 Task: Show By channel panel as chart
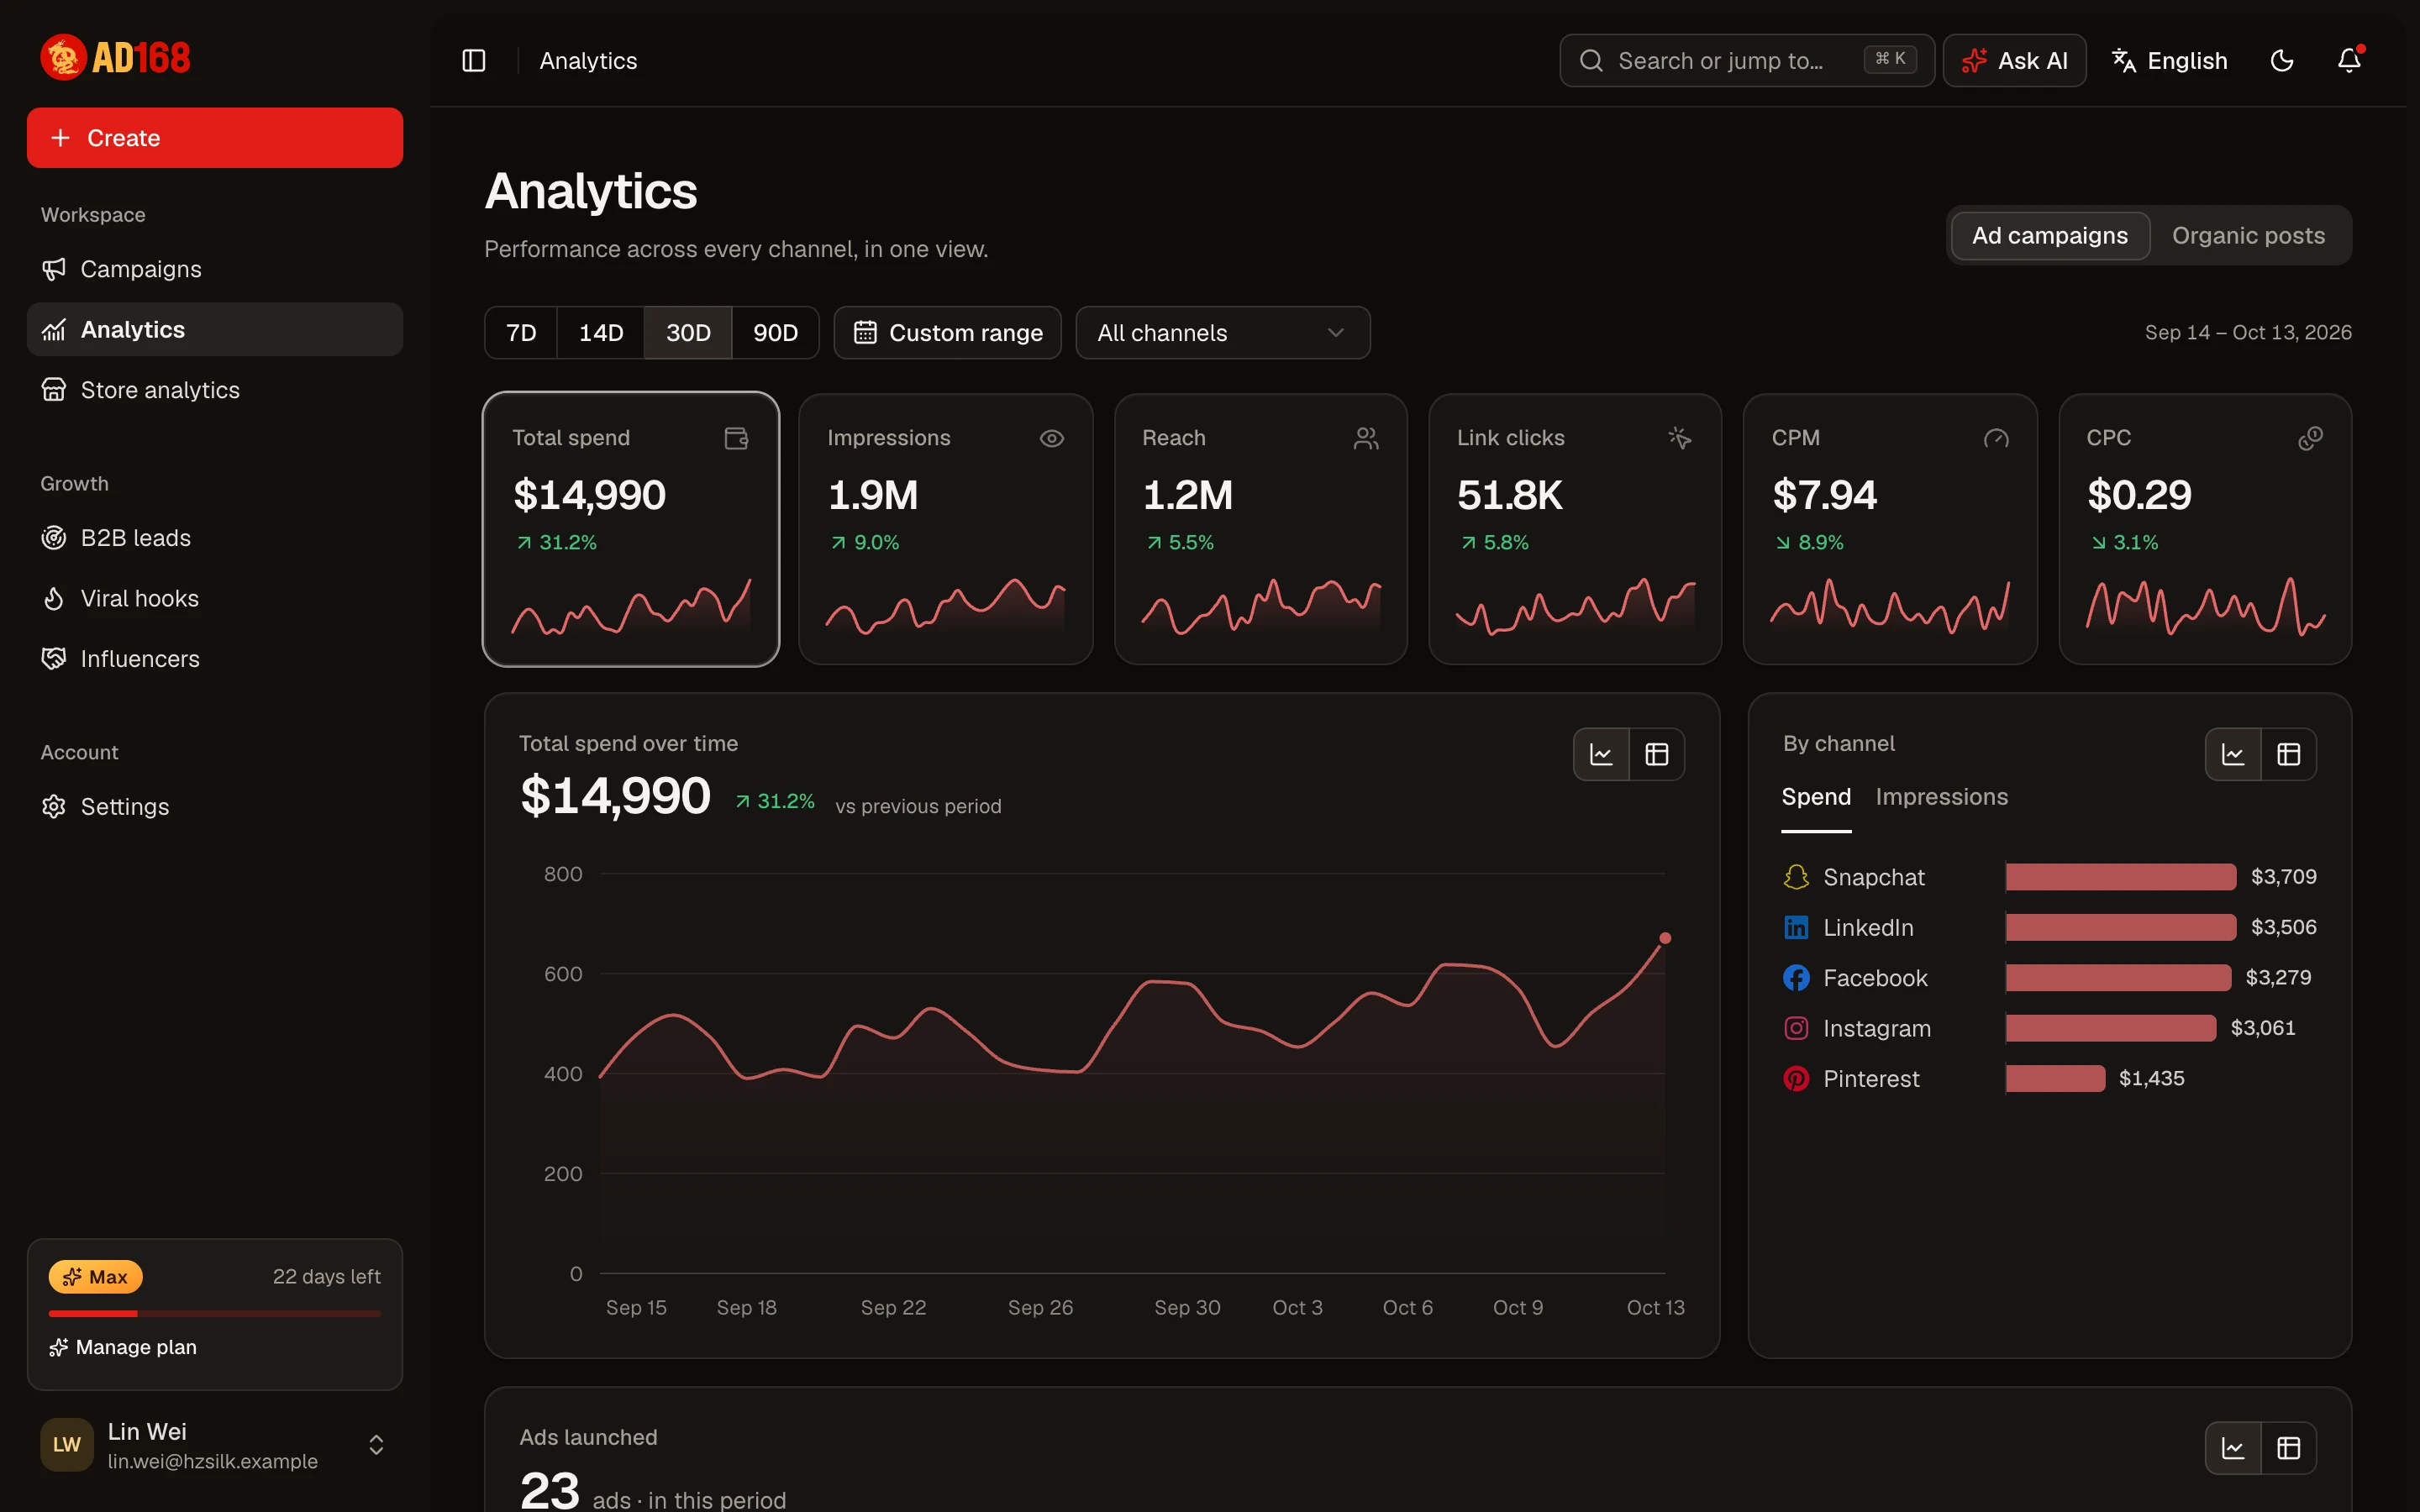(2234, 754)
